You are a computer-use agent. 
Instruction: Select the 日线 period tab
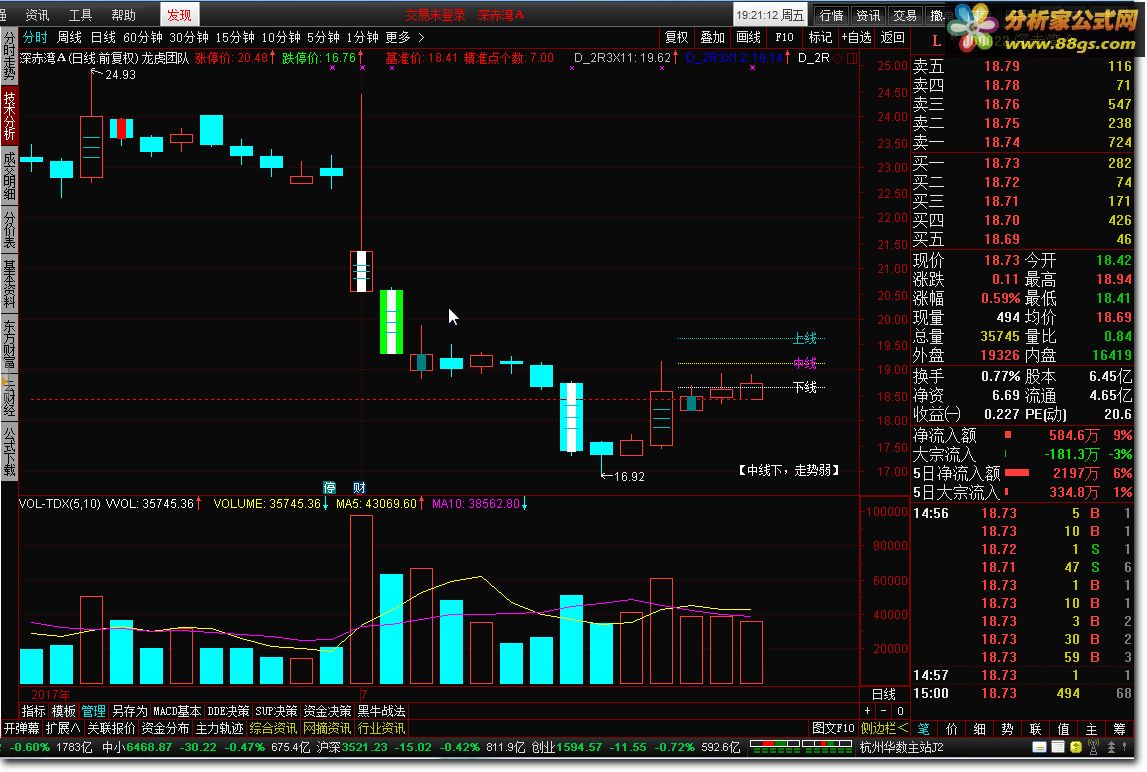coord(103,37)
